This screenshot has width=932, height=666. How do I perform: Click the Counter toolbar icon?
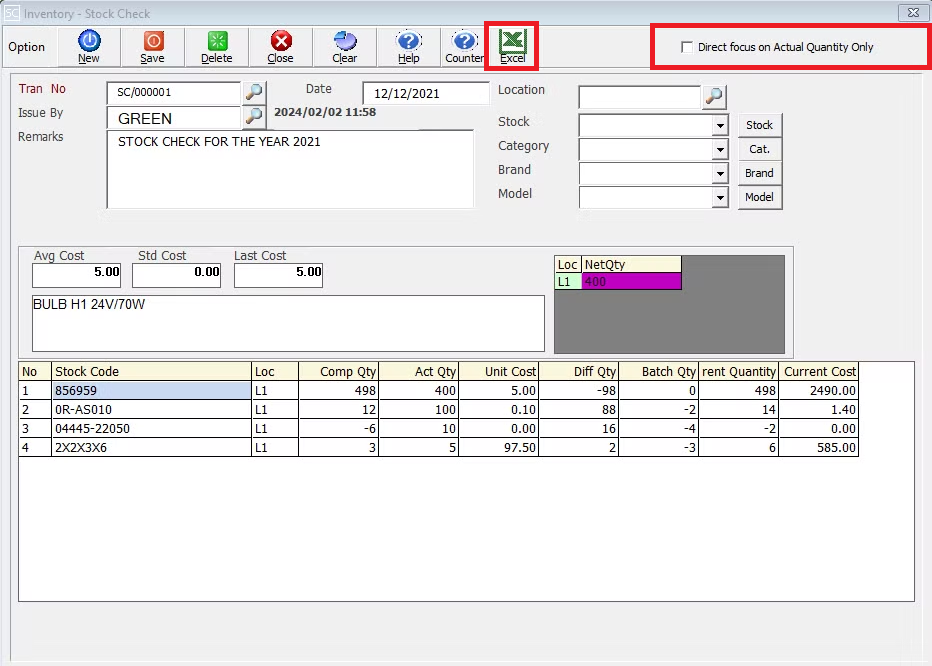tap(464, 47)
